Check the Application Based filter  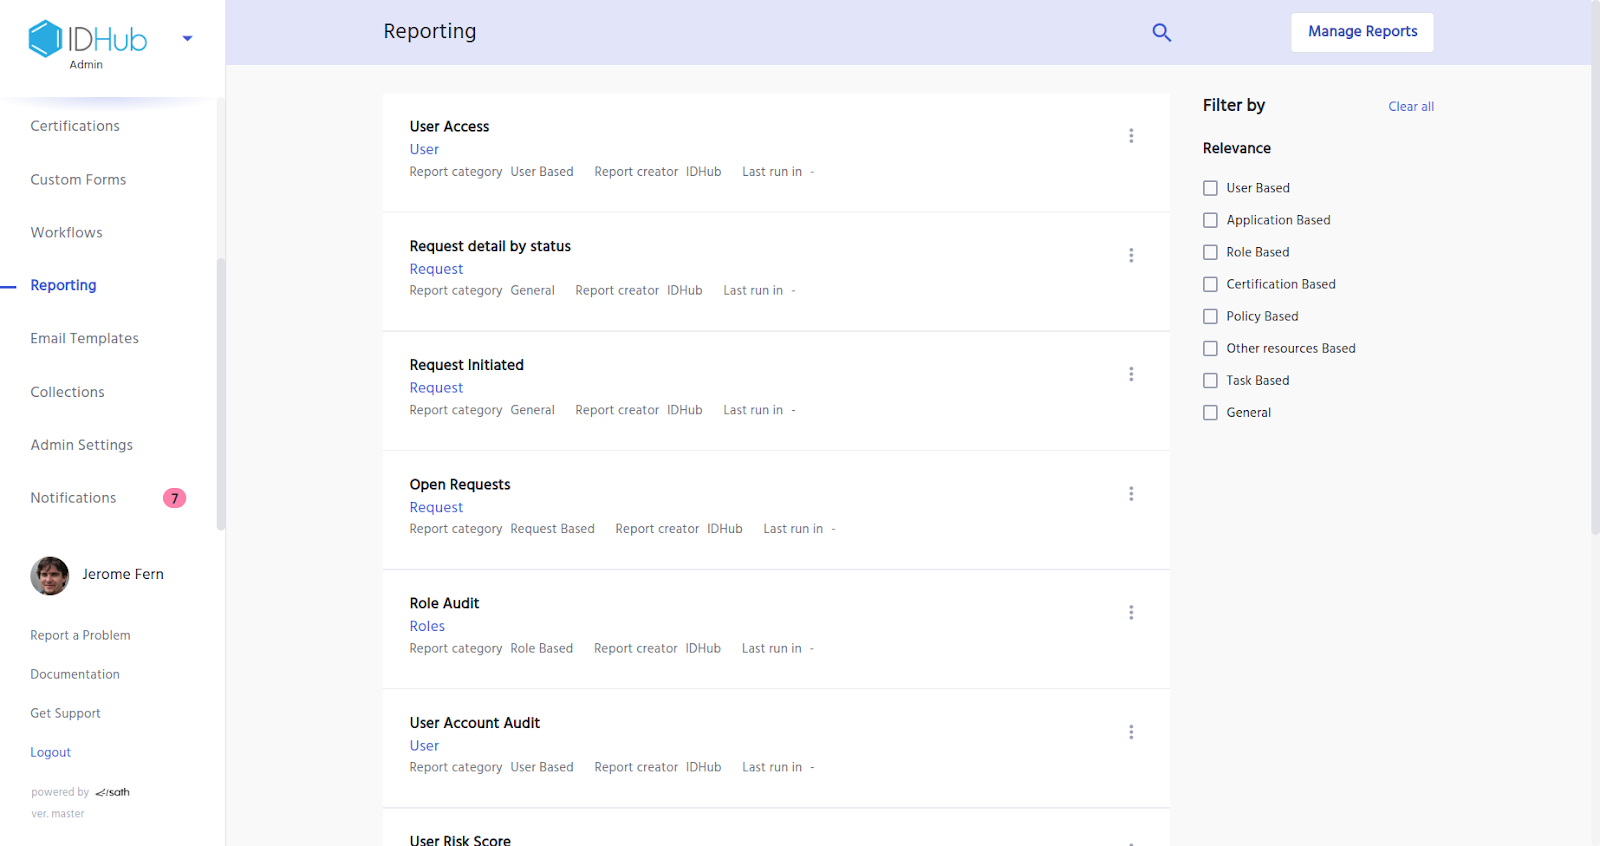[x=1210, y=220]
